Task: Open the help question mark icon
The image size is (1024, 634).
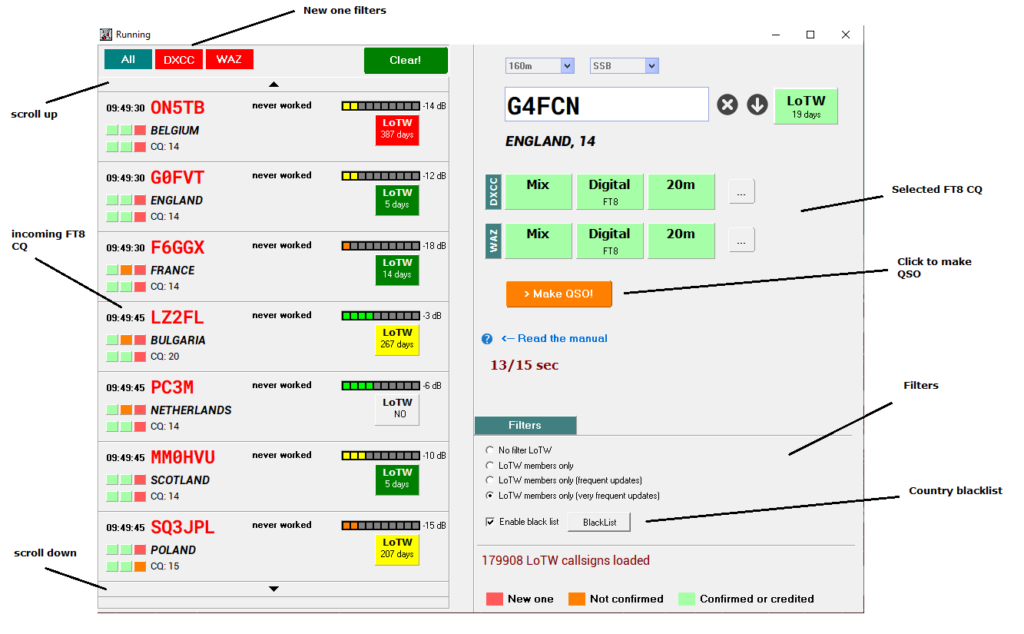Action: 487,339
